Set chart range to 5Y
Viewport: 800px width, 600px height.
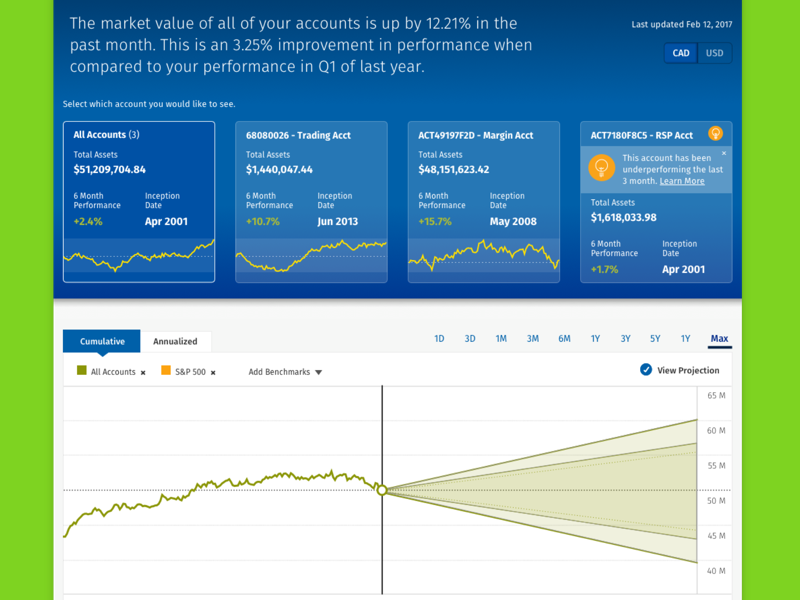click(655, 339)
